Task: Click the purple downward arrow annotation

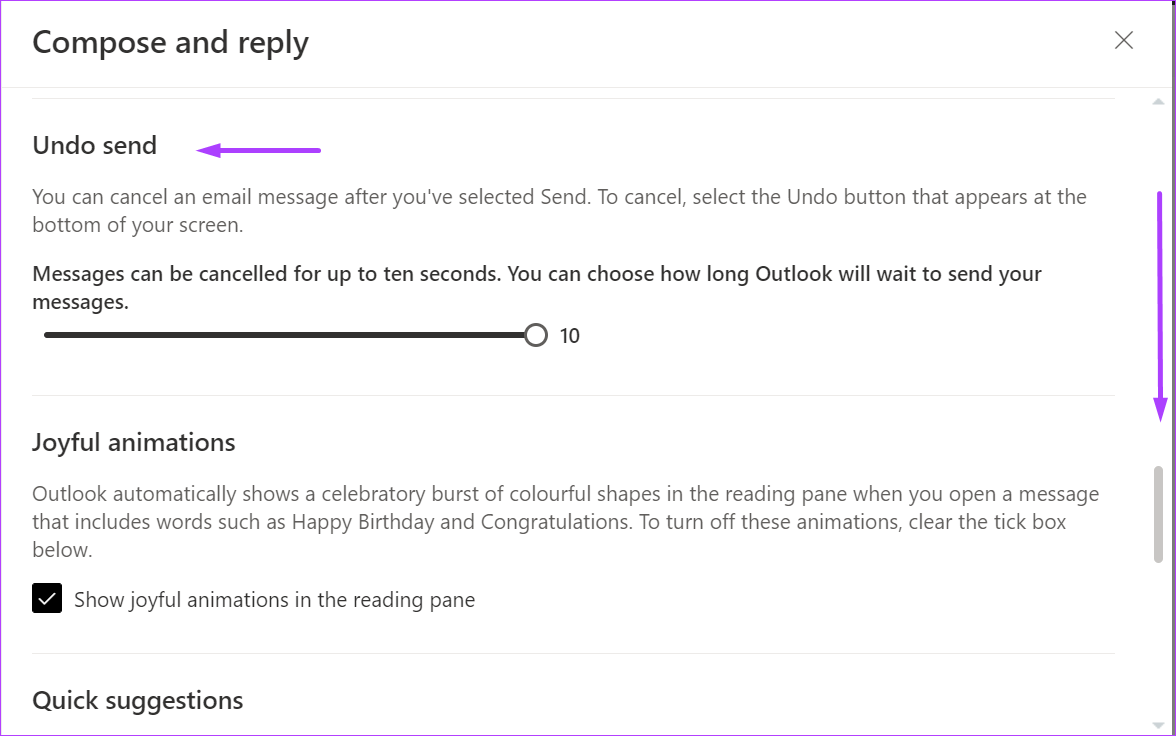Action: 1160,307
